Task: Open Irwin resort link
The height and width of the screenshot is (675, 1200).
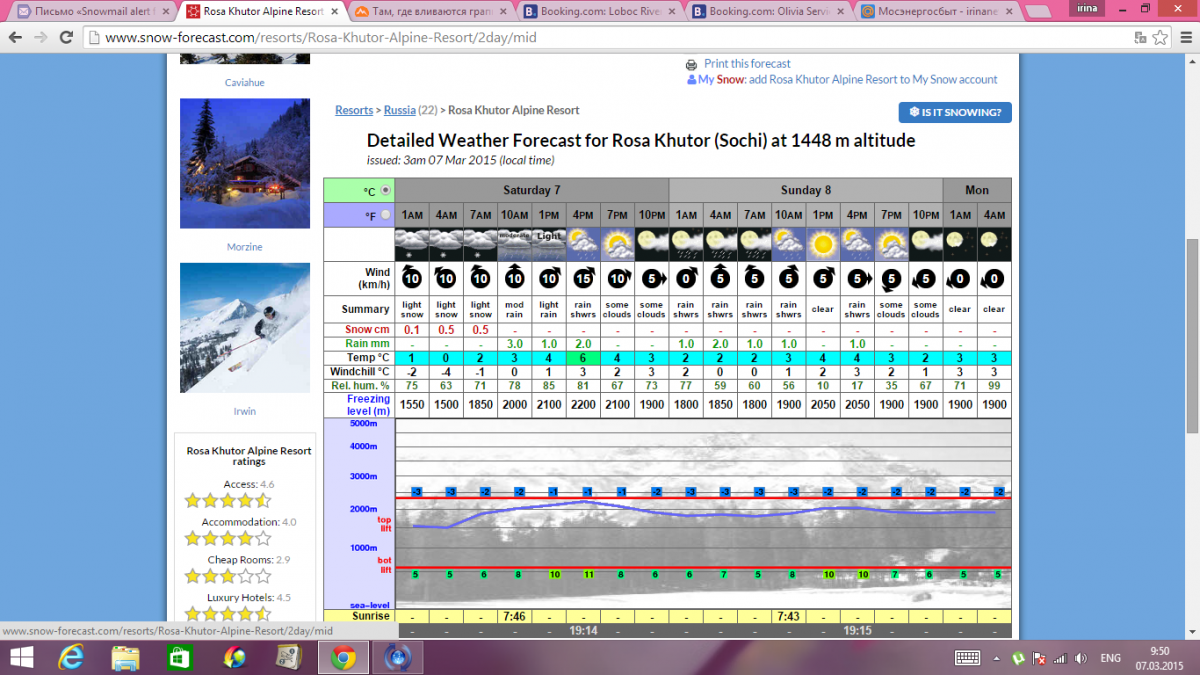Action: click(245, 411)
